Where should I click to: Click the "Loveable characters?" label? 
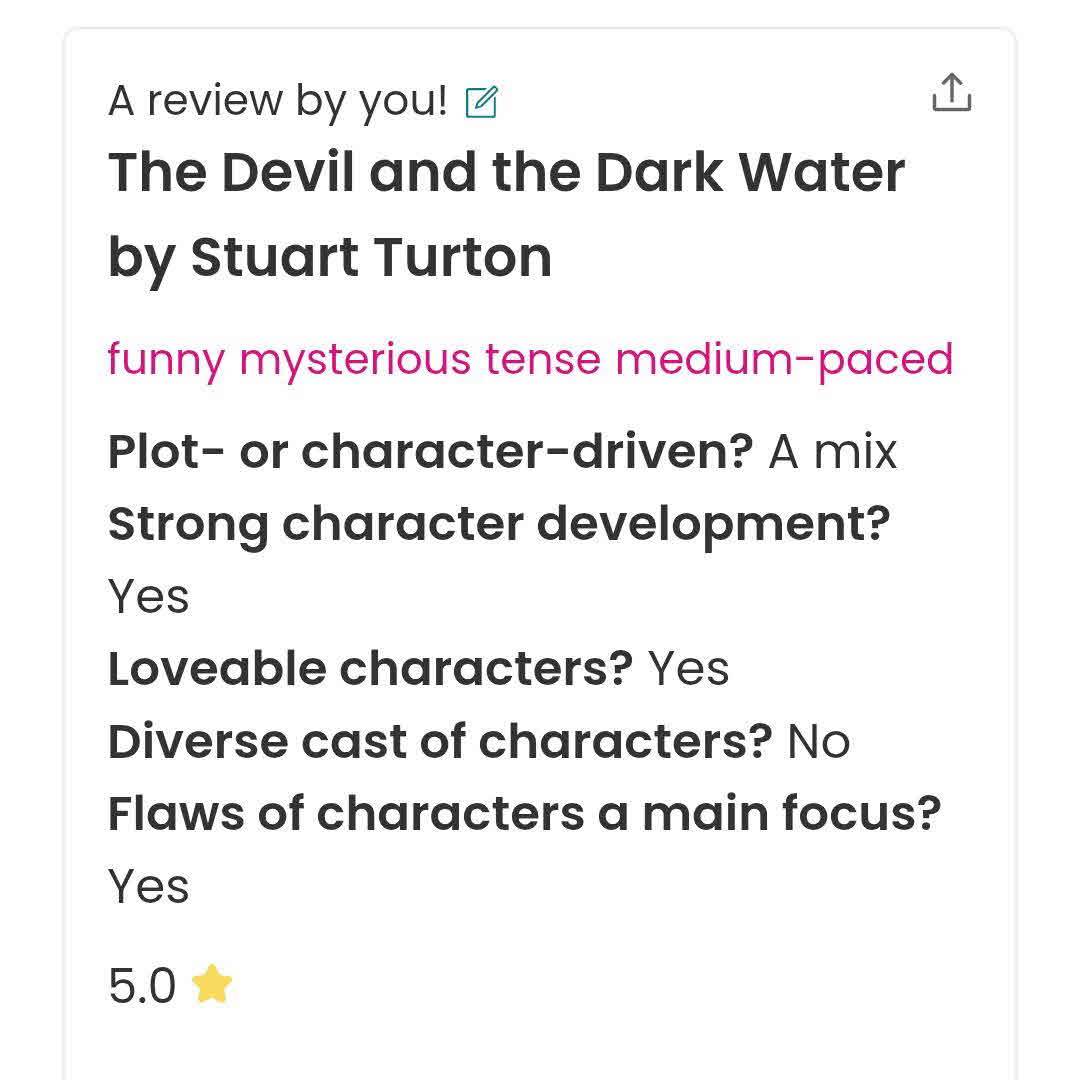click(x=370, y=669)
